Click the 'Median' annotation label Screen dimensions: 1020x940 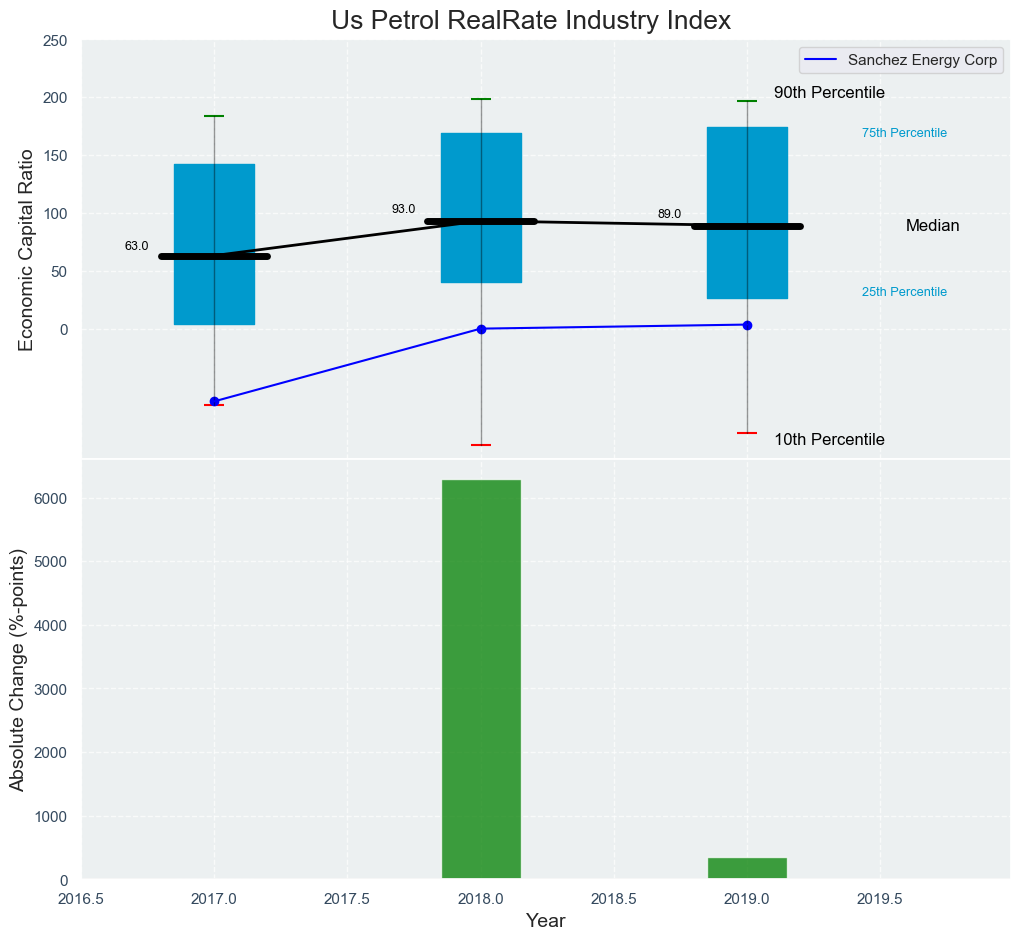[932, 226]
